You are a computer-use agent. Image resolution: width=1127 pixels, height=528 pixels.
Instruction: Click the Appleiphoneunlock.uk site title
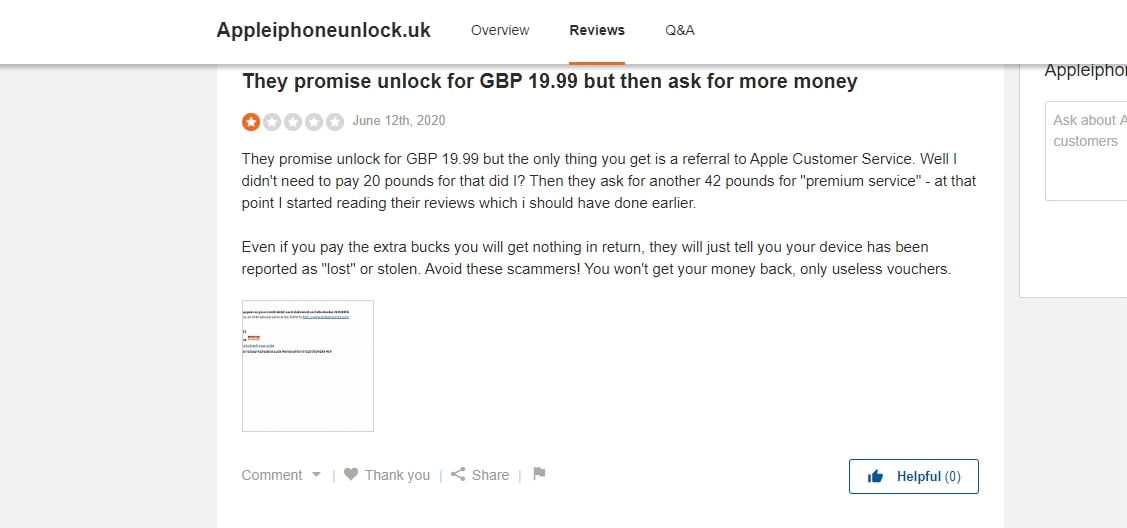point(323,30)
